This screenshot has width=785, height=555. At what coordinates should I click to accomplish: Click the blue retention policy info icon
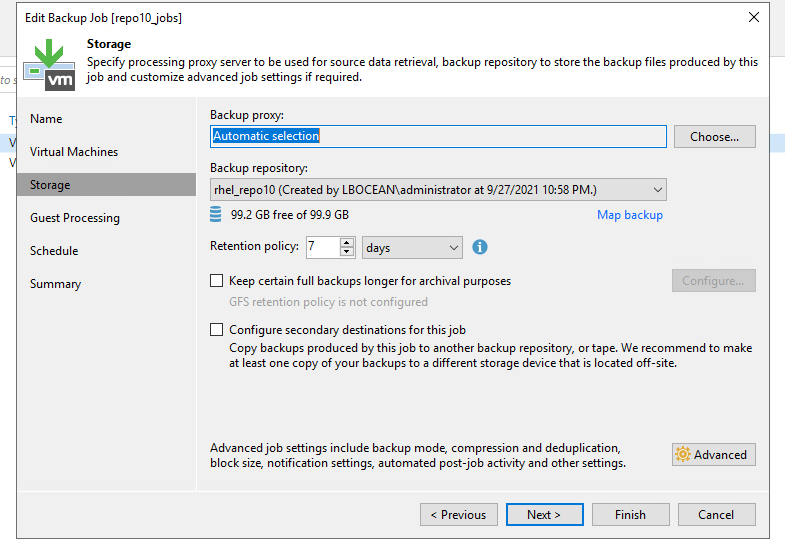(480, 247)
